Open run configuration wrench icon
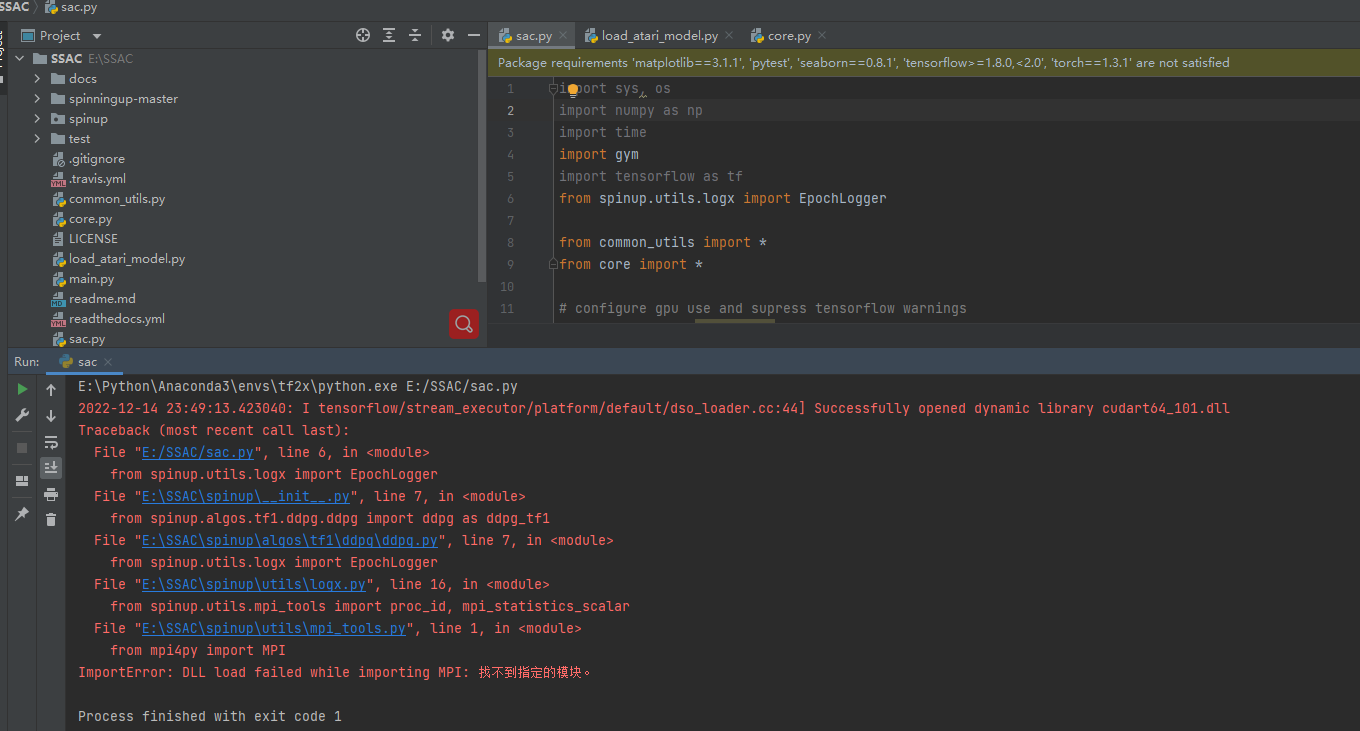Screen dimensions: 1360x731 22,415
